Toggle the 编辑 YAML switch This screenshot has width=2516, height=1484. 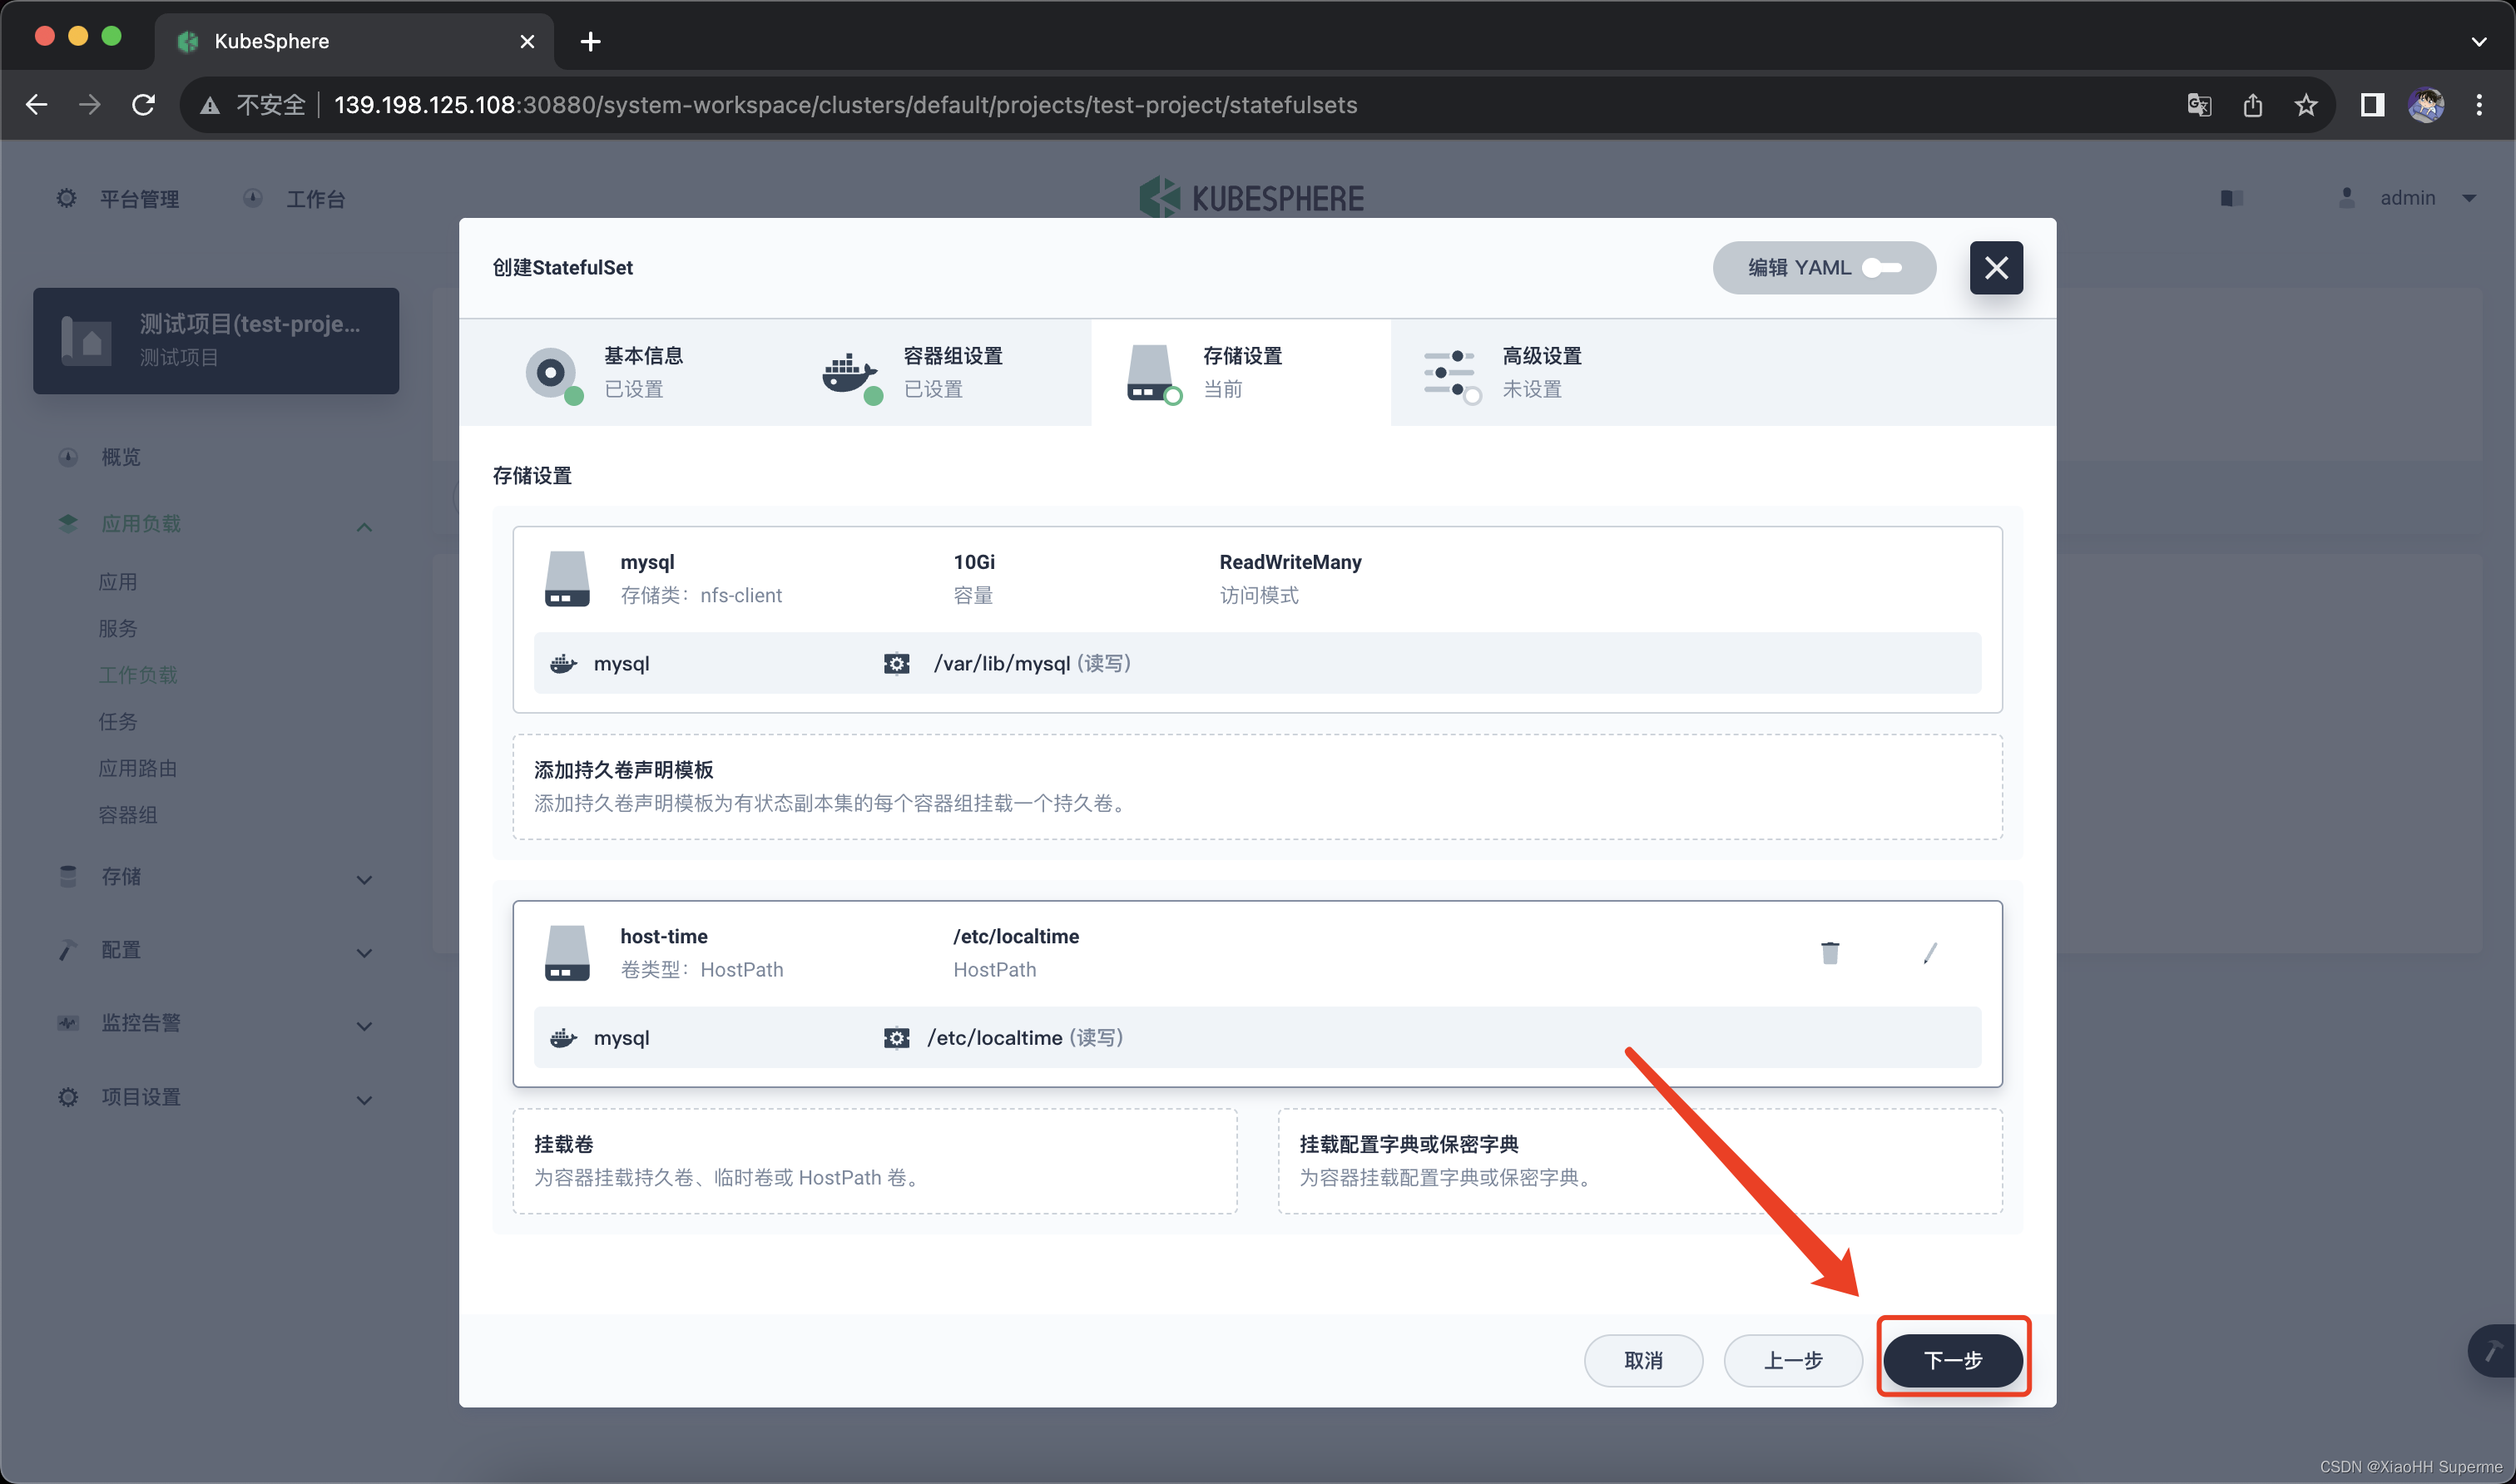pos(1881,268)
